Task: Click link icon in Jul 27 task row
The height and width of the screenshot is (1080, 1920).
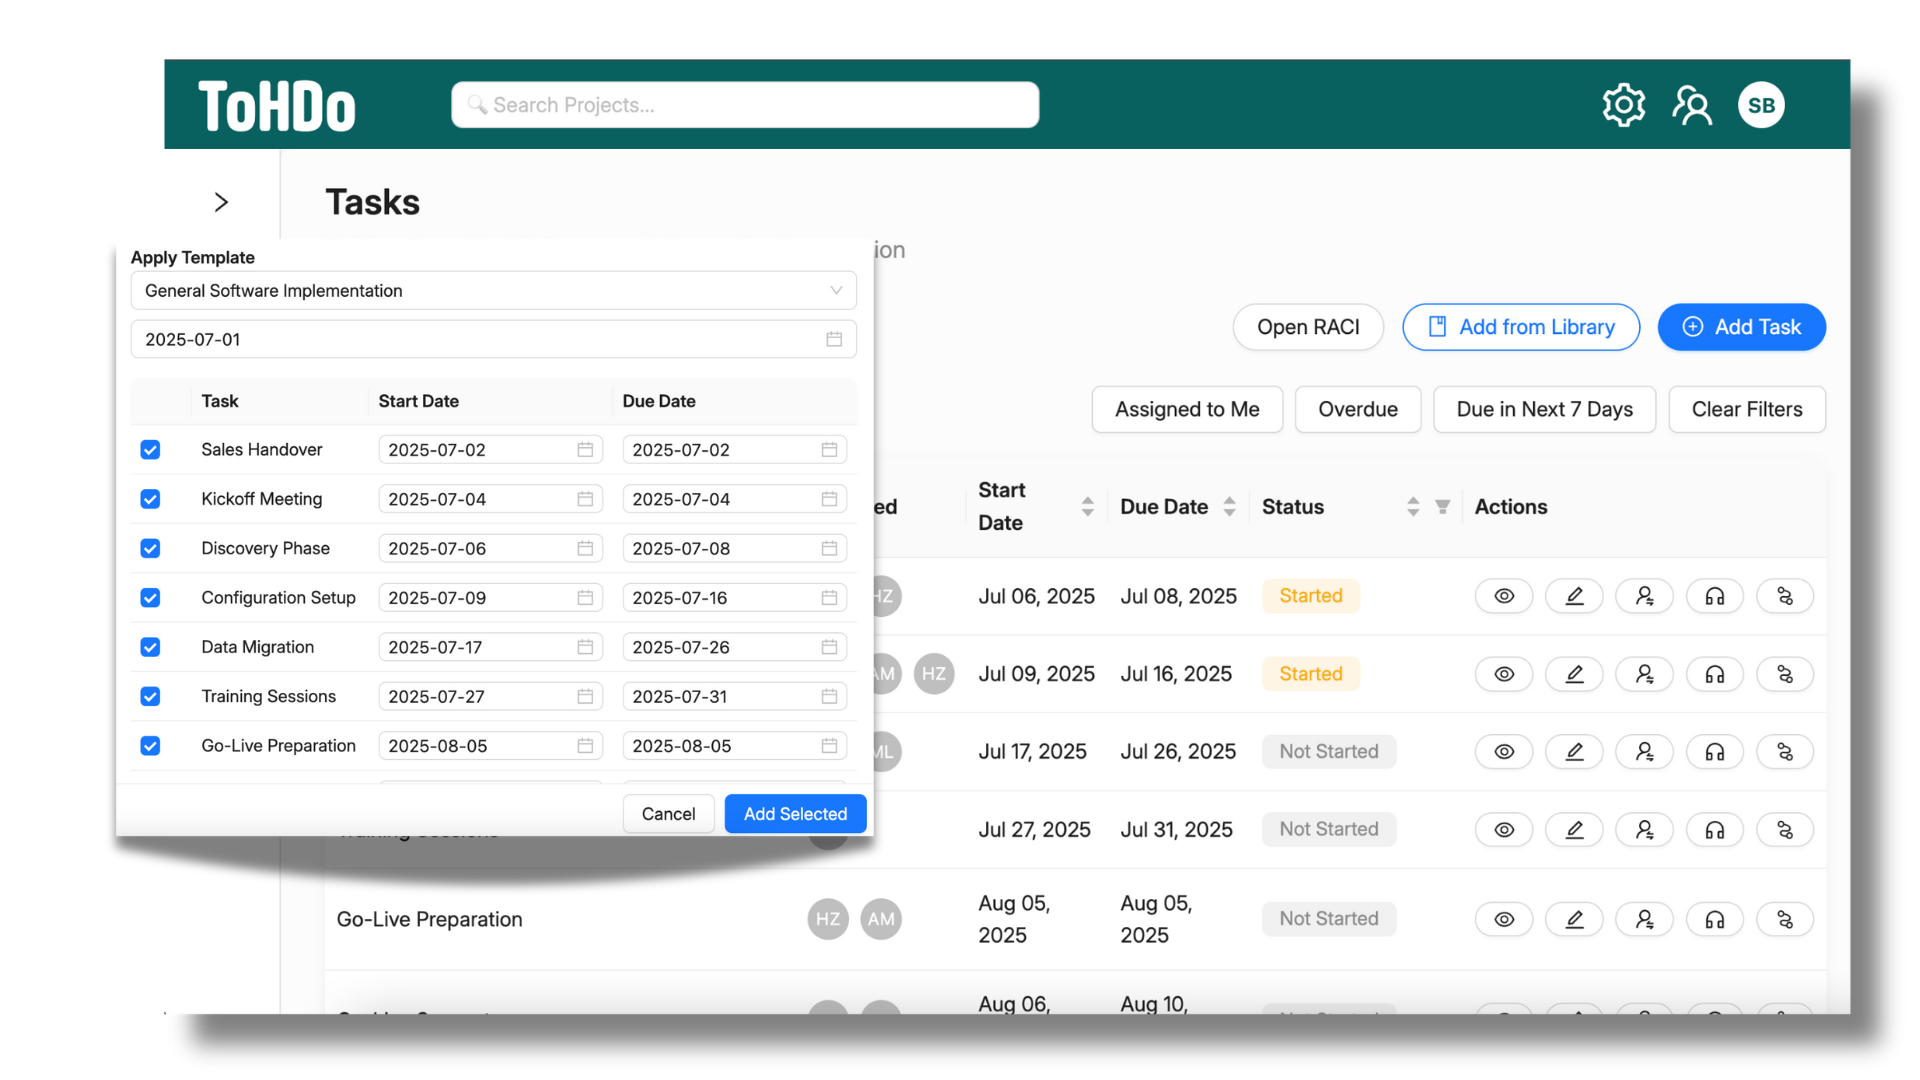Action: (1785, 830)
